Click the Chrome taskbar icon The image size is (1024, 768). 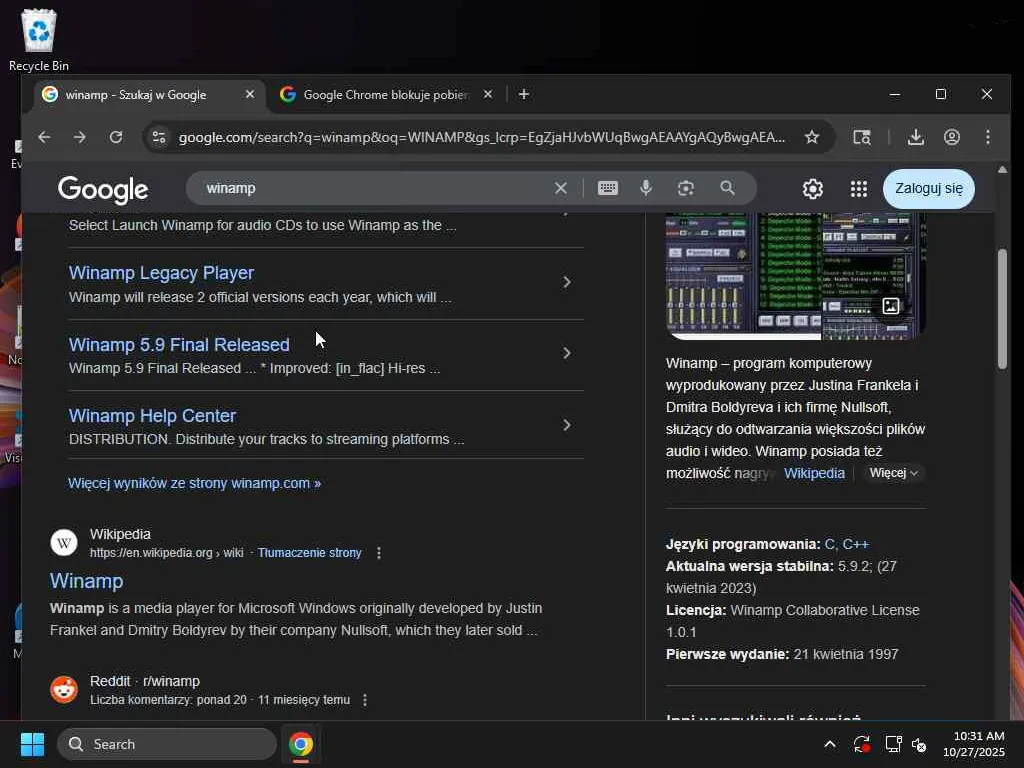click(301, 744)
